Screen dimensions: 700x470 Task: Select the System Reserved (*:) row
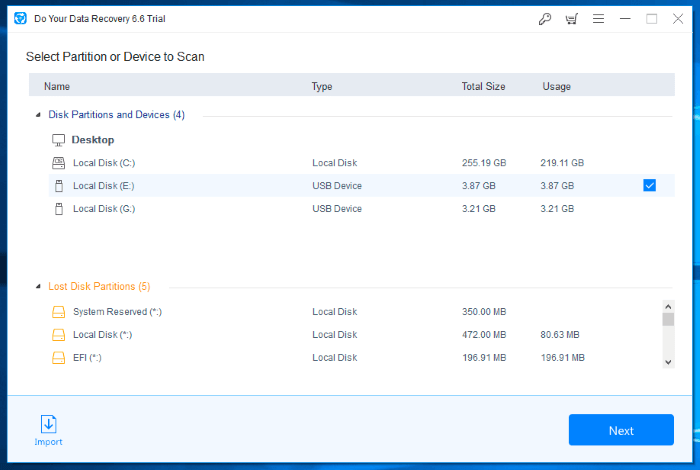pyautogui.click(x=355, y=312)
